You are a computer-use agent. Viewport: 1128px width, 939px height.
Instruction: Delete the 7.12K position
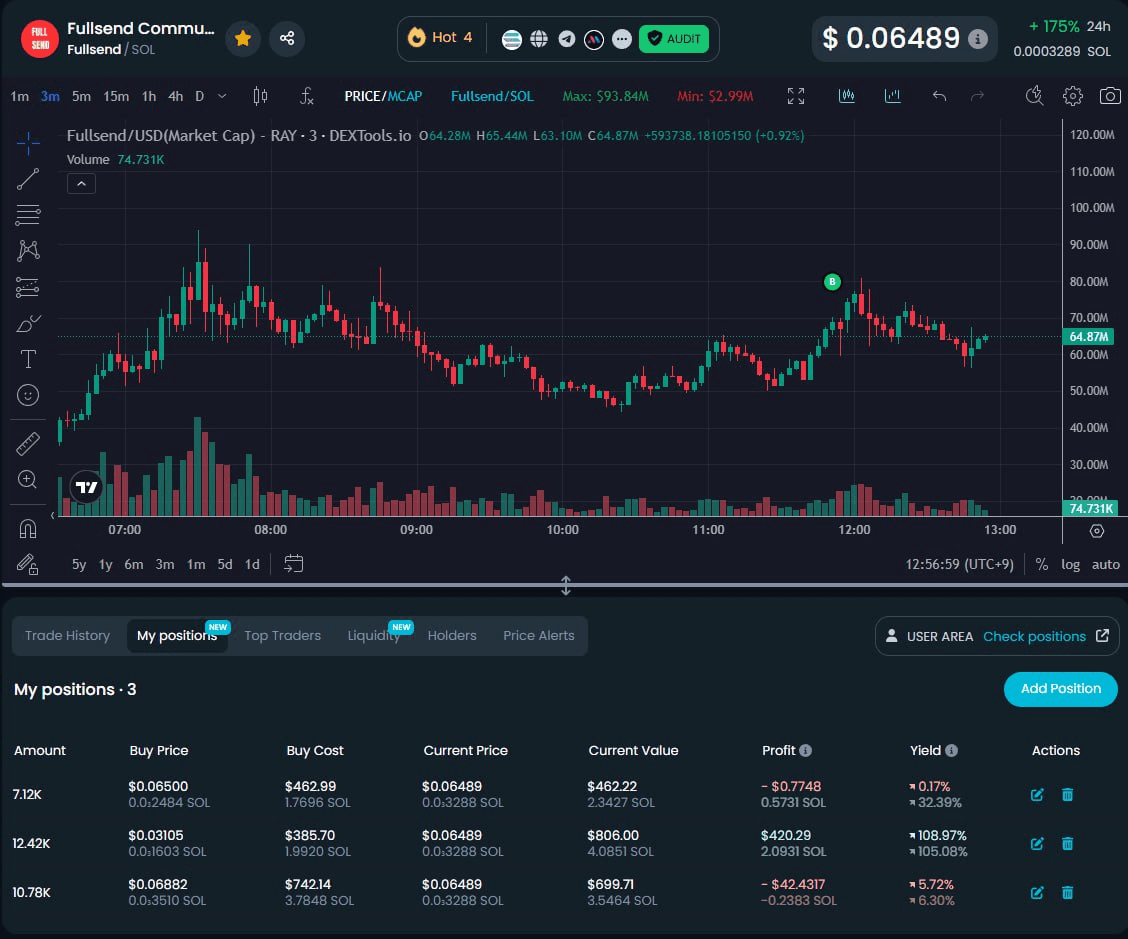click(x=1068, y=794)
